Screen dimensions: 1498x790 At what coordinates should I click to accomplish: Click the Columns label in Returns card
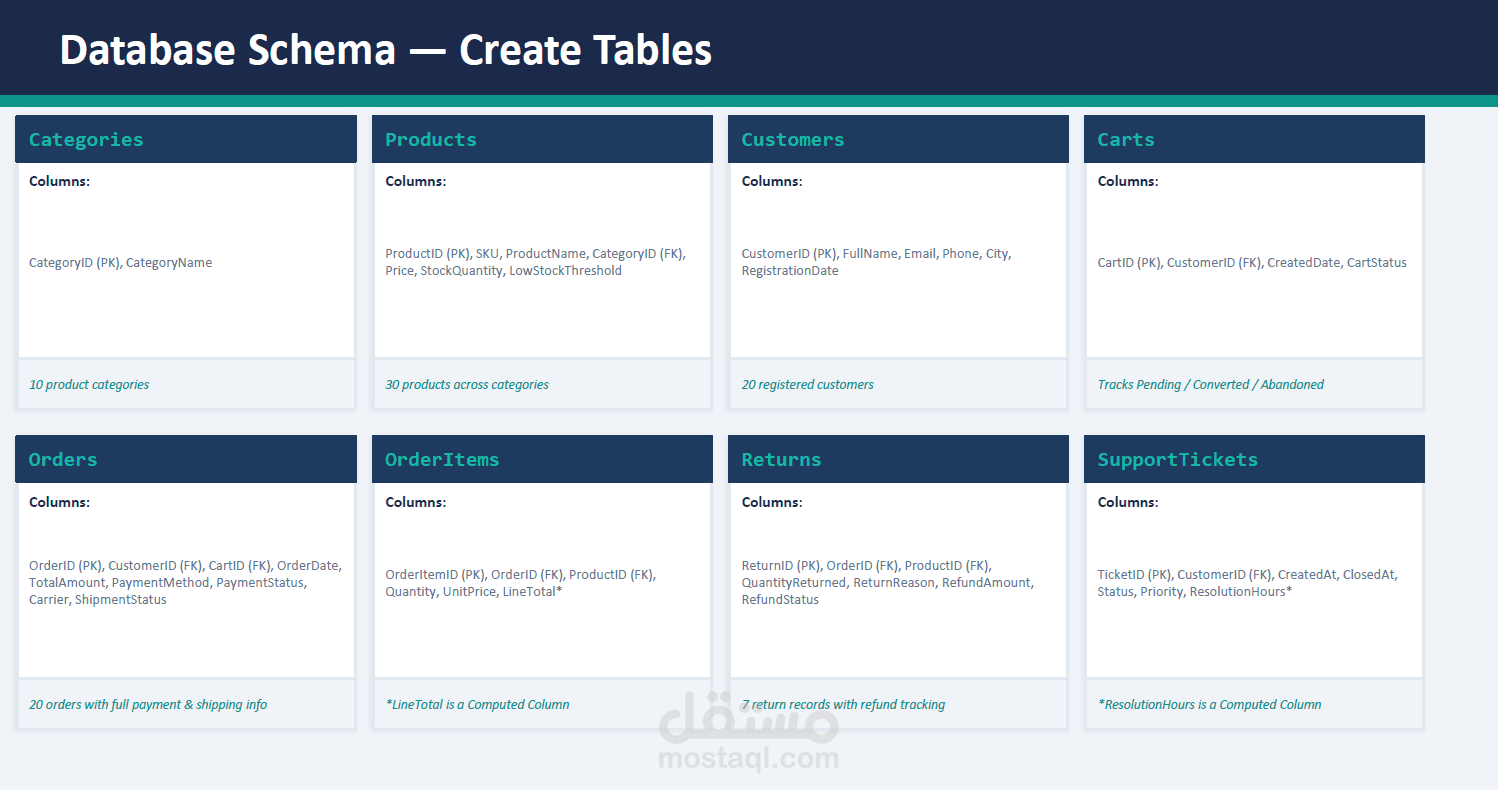[x=771, y=502]
